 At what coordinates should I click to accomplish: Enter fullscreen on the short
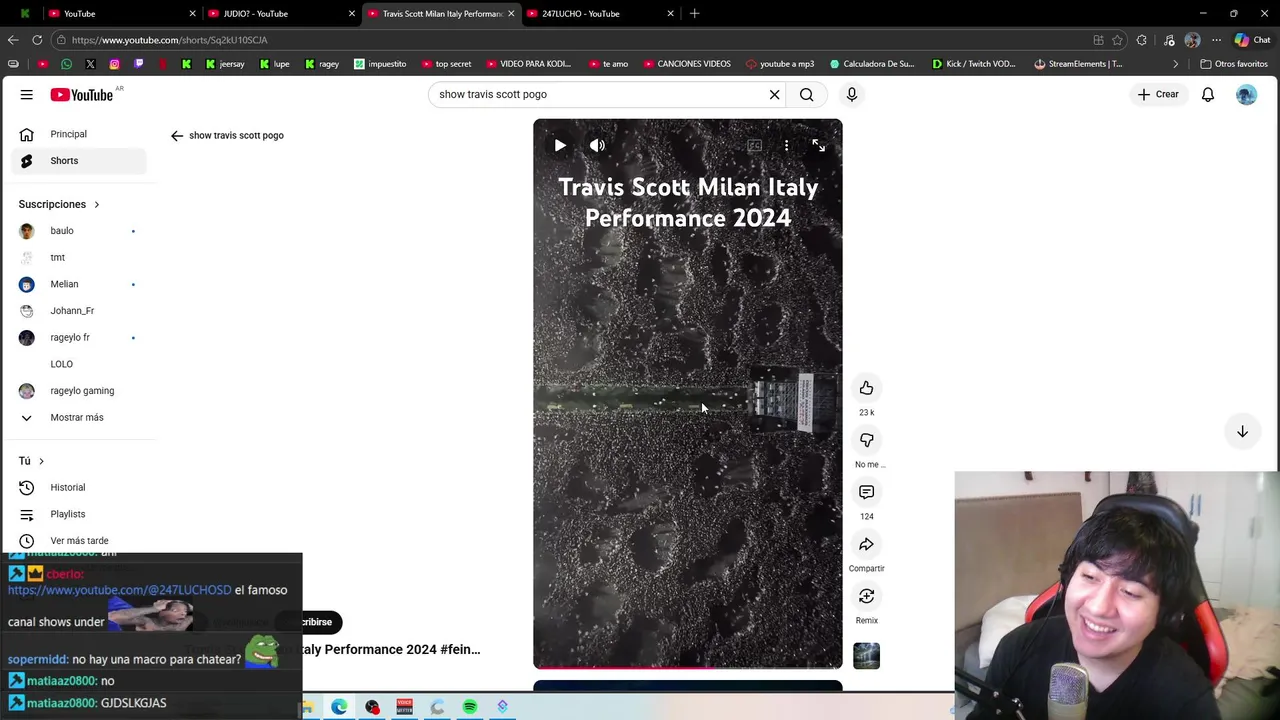(x=818, y=146)
